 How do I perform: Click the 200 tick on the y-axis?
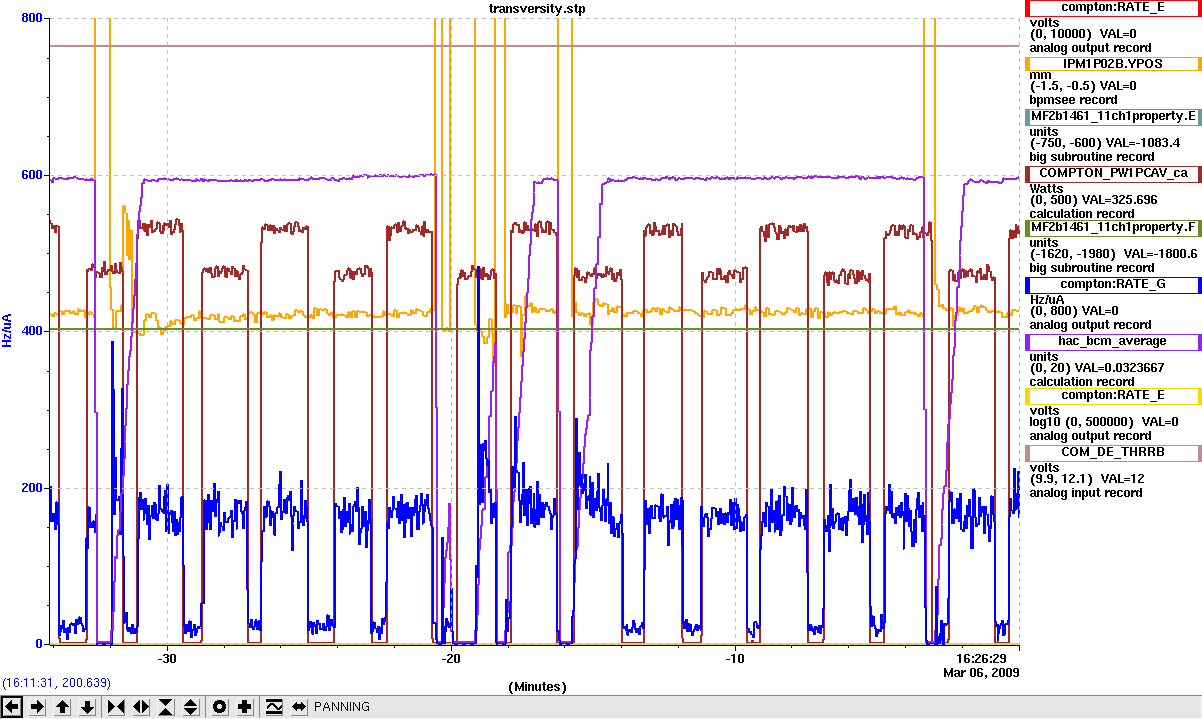[31, 488]
